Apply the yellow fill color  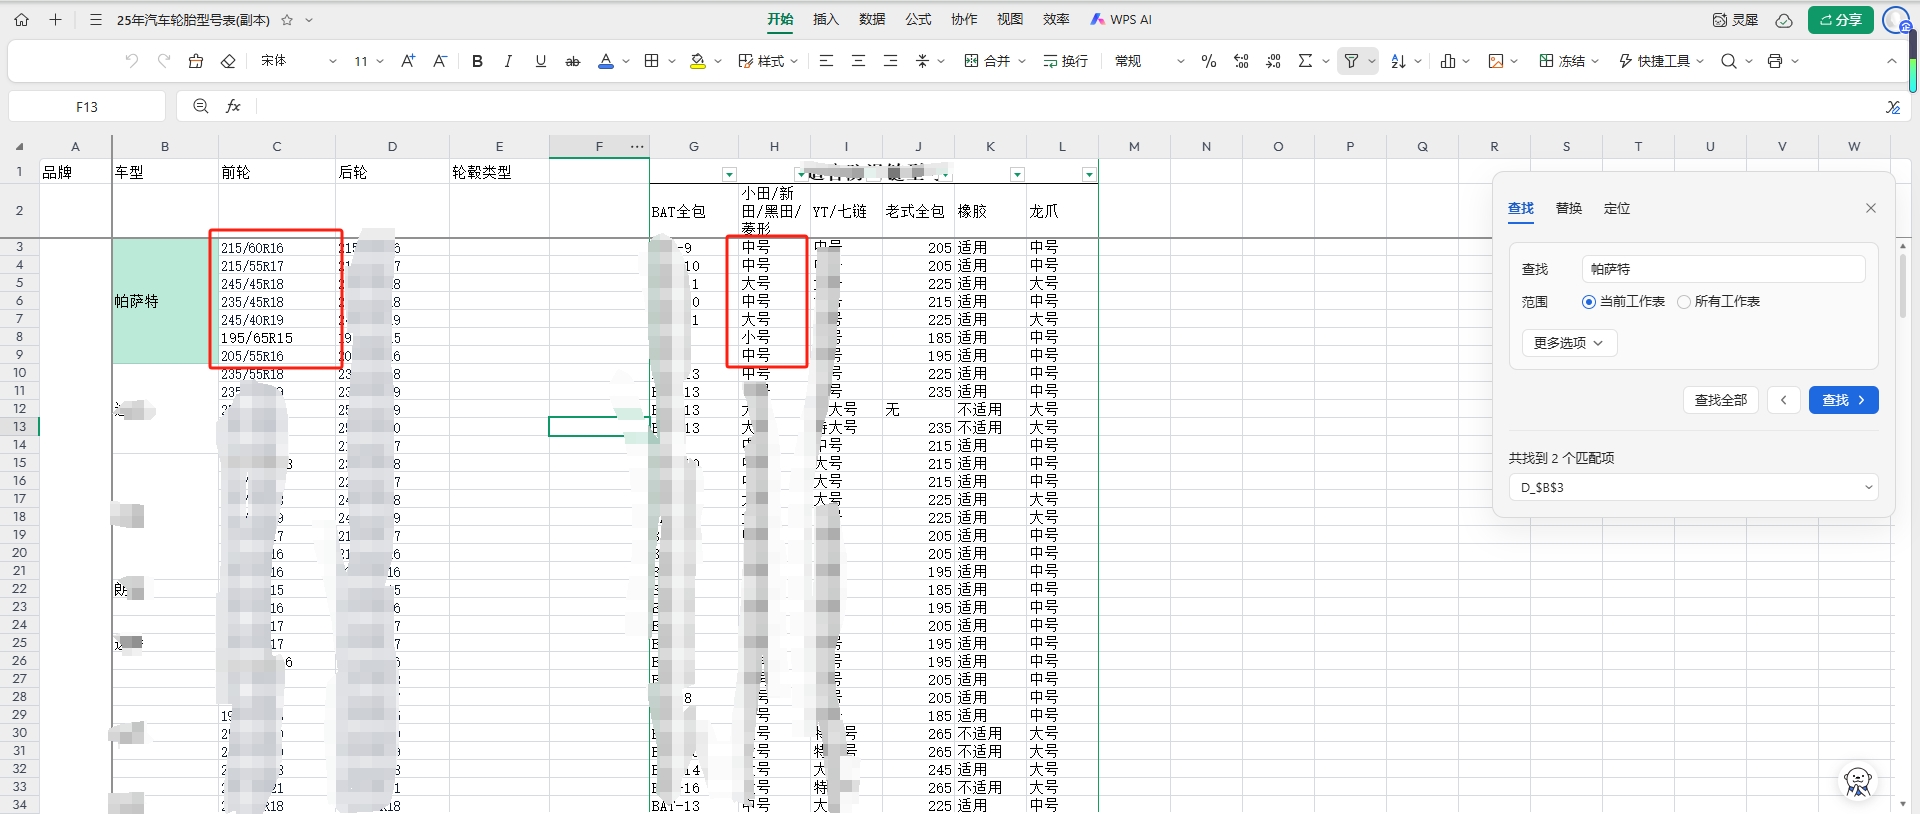coord(698,61)
